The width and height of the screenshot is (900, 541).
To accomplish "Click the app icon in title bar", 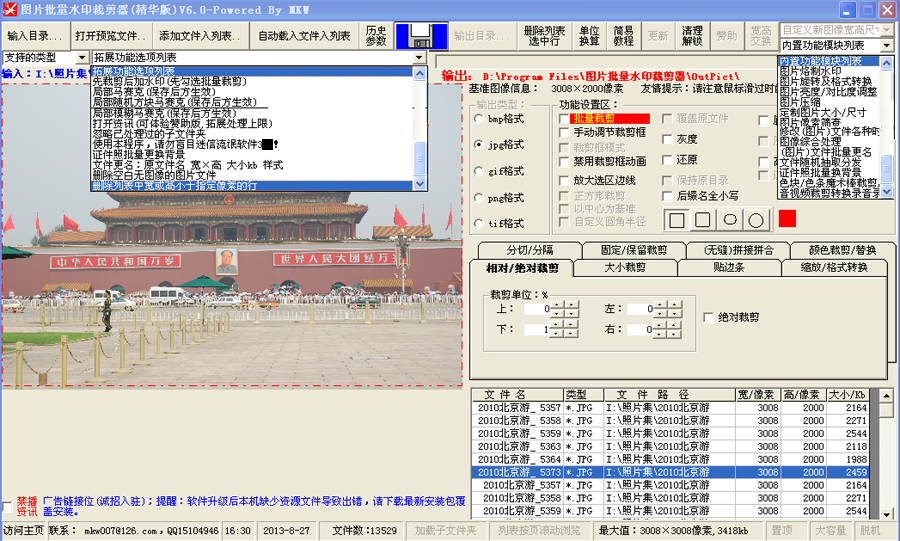I will pos(9,8).
